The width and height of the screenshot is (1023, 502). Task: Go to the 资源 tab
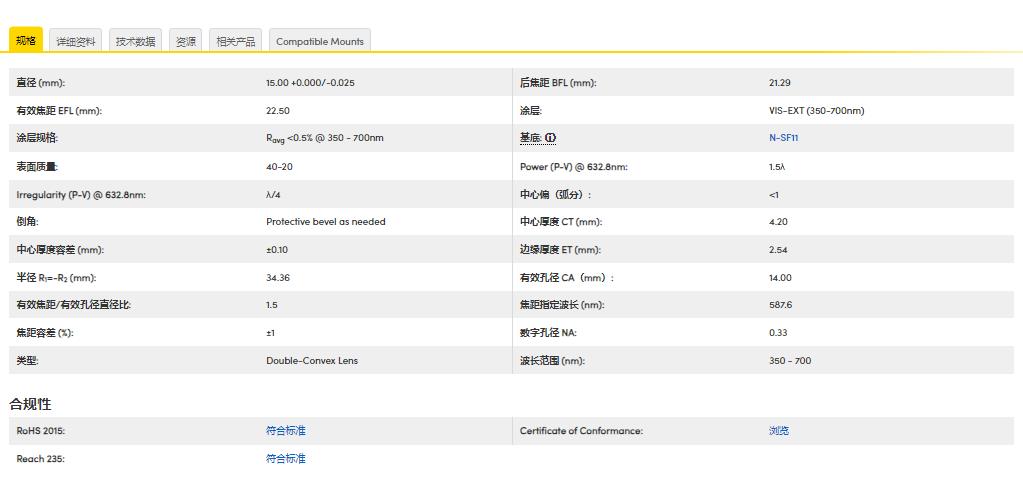point(186,41)
